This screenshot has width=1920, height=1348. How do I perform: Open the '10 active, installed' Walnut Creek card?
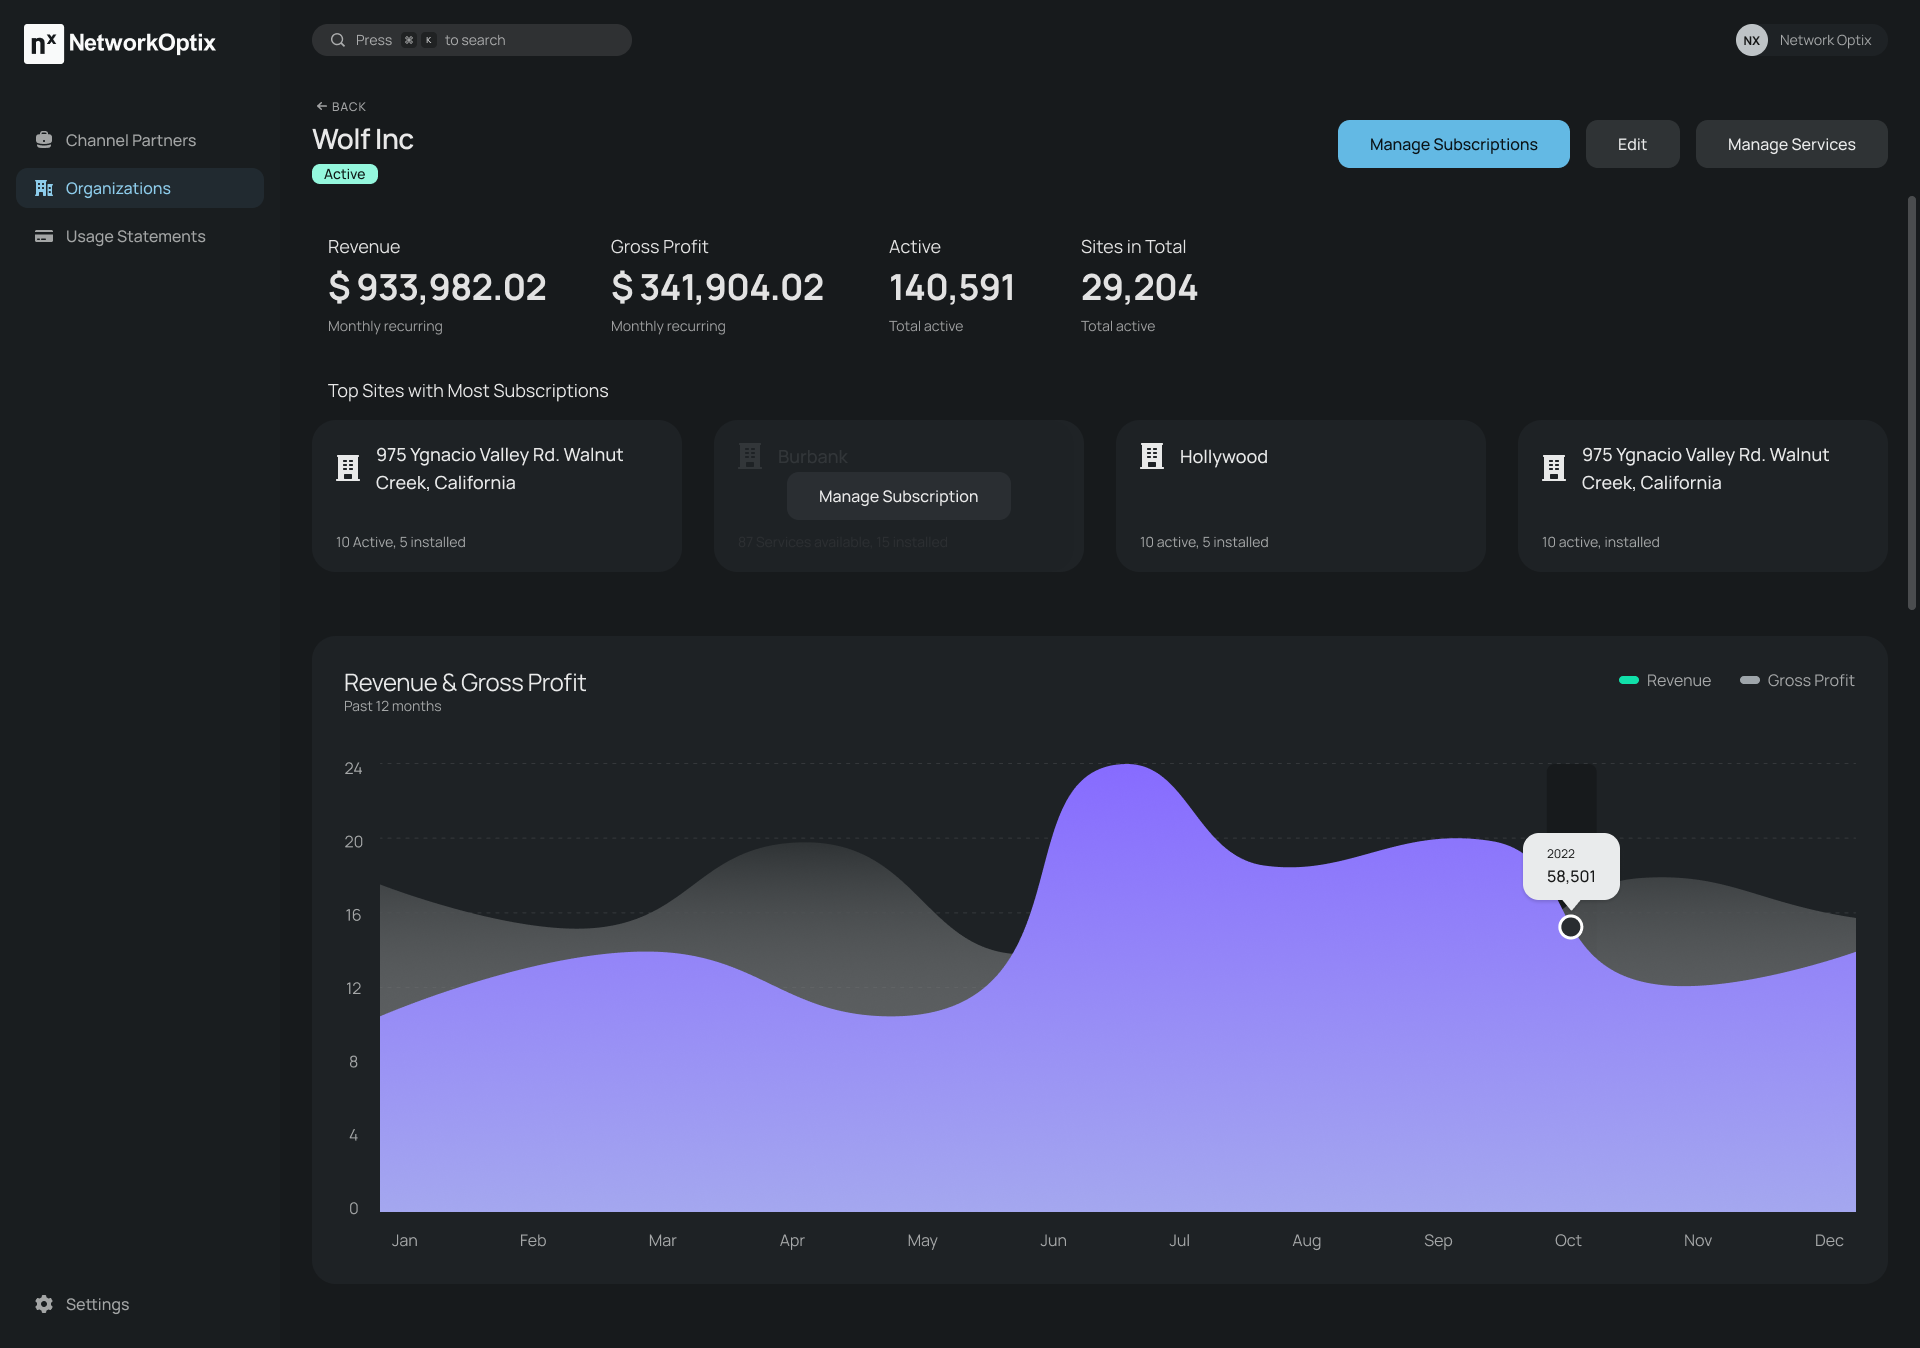1703,496
